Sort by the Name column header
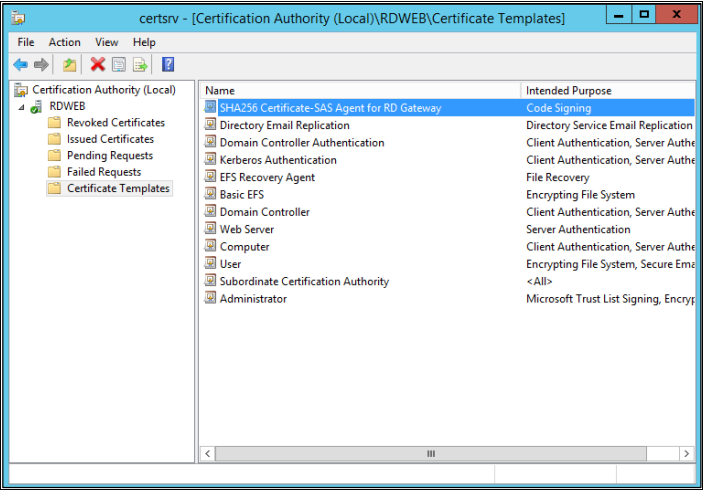Viewport: 703px width, 490px height. (360, 91)
